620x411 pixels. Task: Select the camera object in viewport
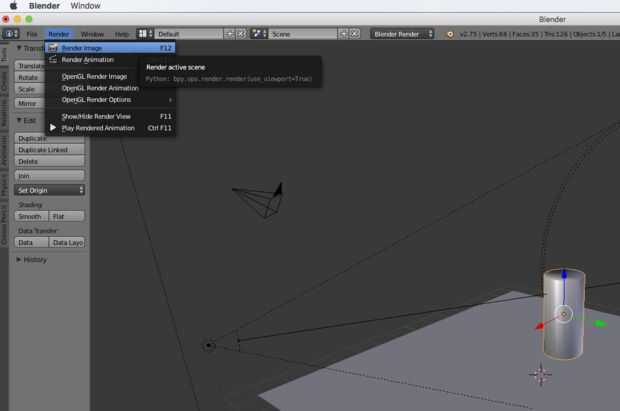[x=261, y=200]
